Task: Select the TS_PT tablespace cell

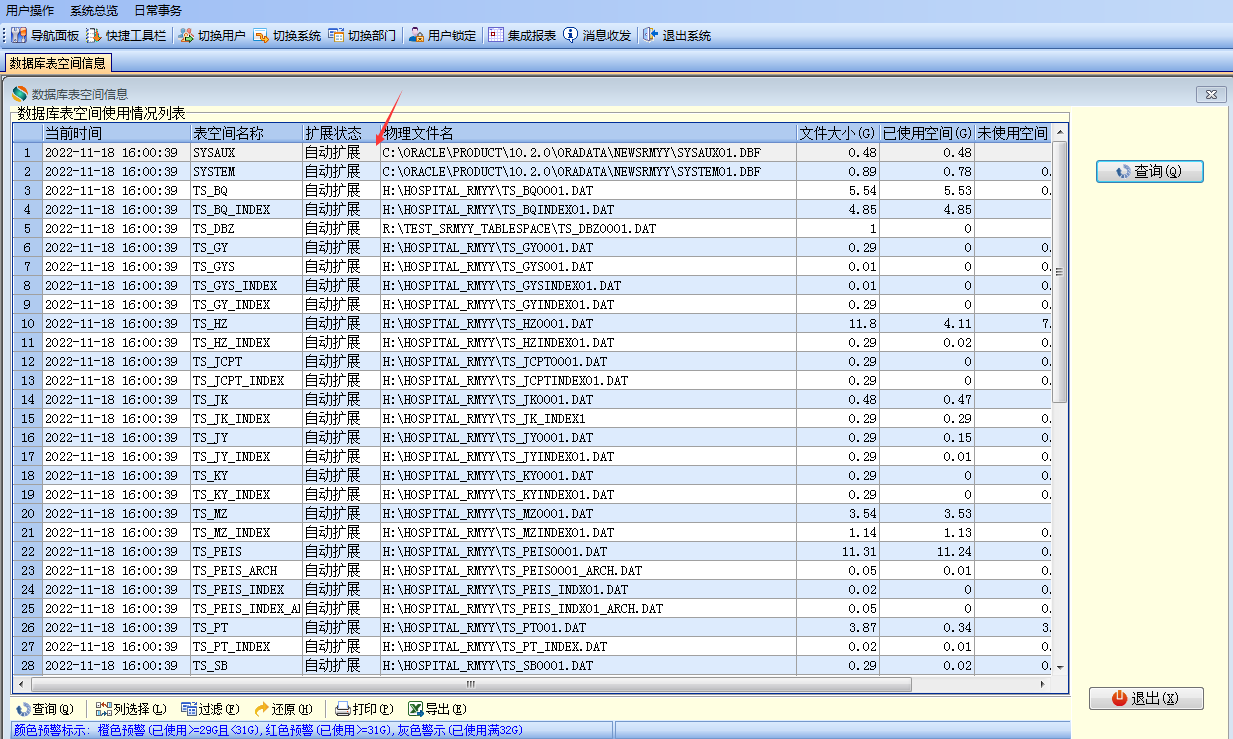Action: point(246,627)
